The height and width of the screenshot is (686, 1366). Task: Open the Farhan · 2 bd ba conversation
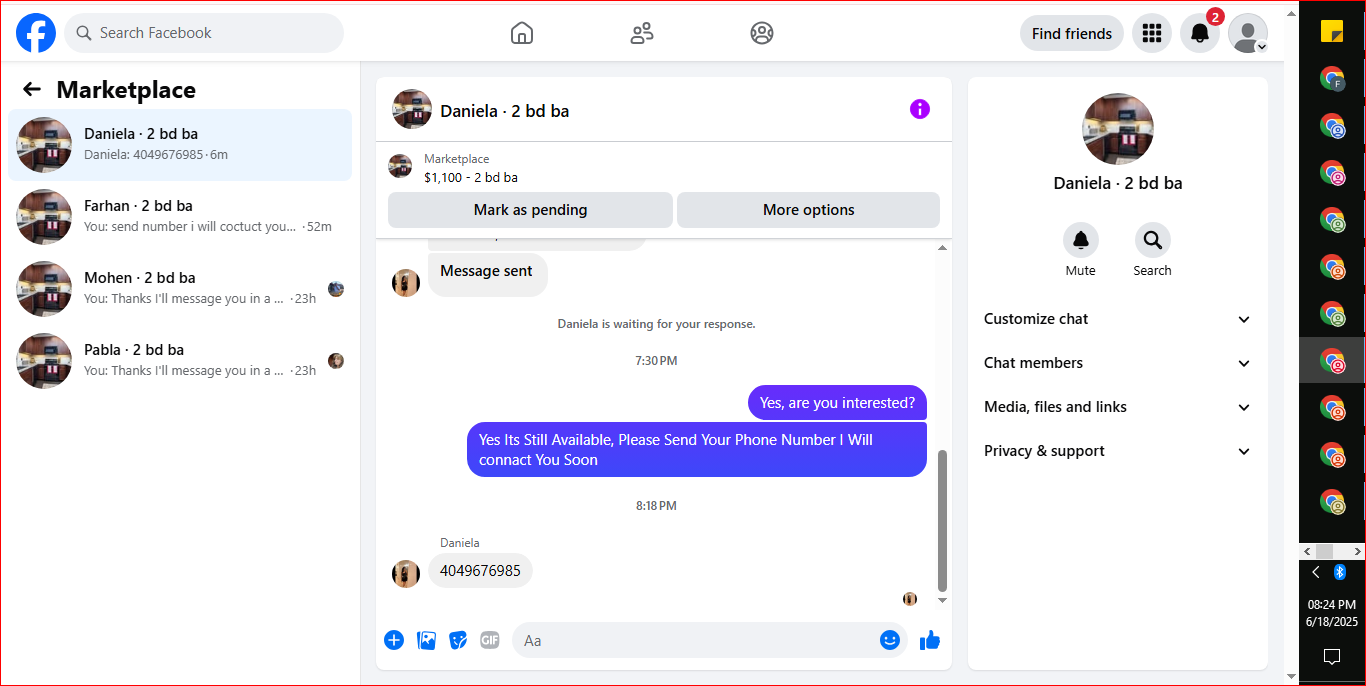(180, 217)
